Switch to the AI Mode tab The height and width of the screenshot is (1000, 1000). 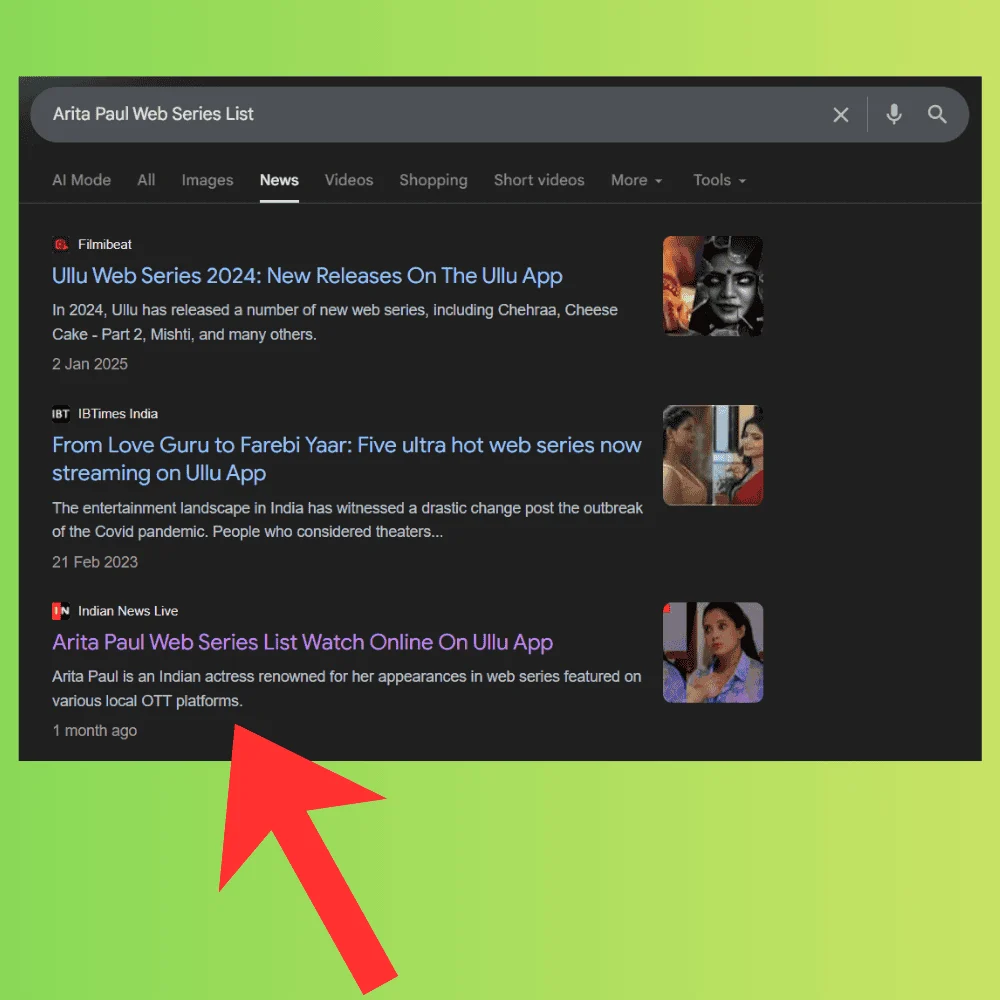(x=81, y=180)
